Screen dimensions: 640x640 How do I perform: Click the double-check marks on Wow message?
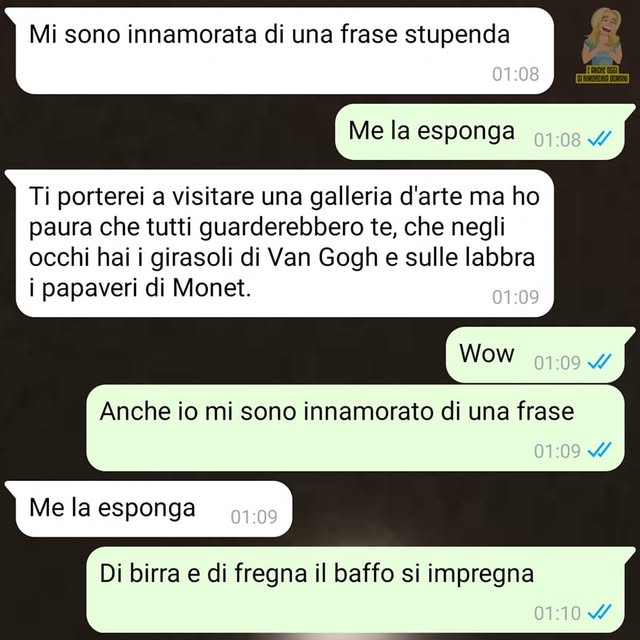click(x=599, y=362)
